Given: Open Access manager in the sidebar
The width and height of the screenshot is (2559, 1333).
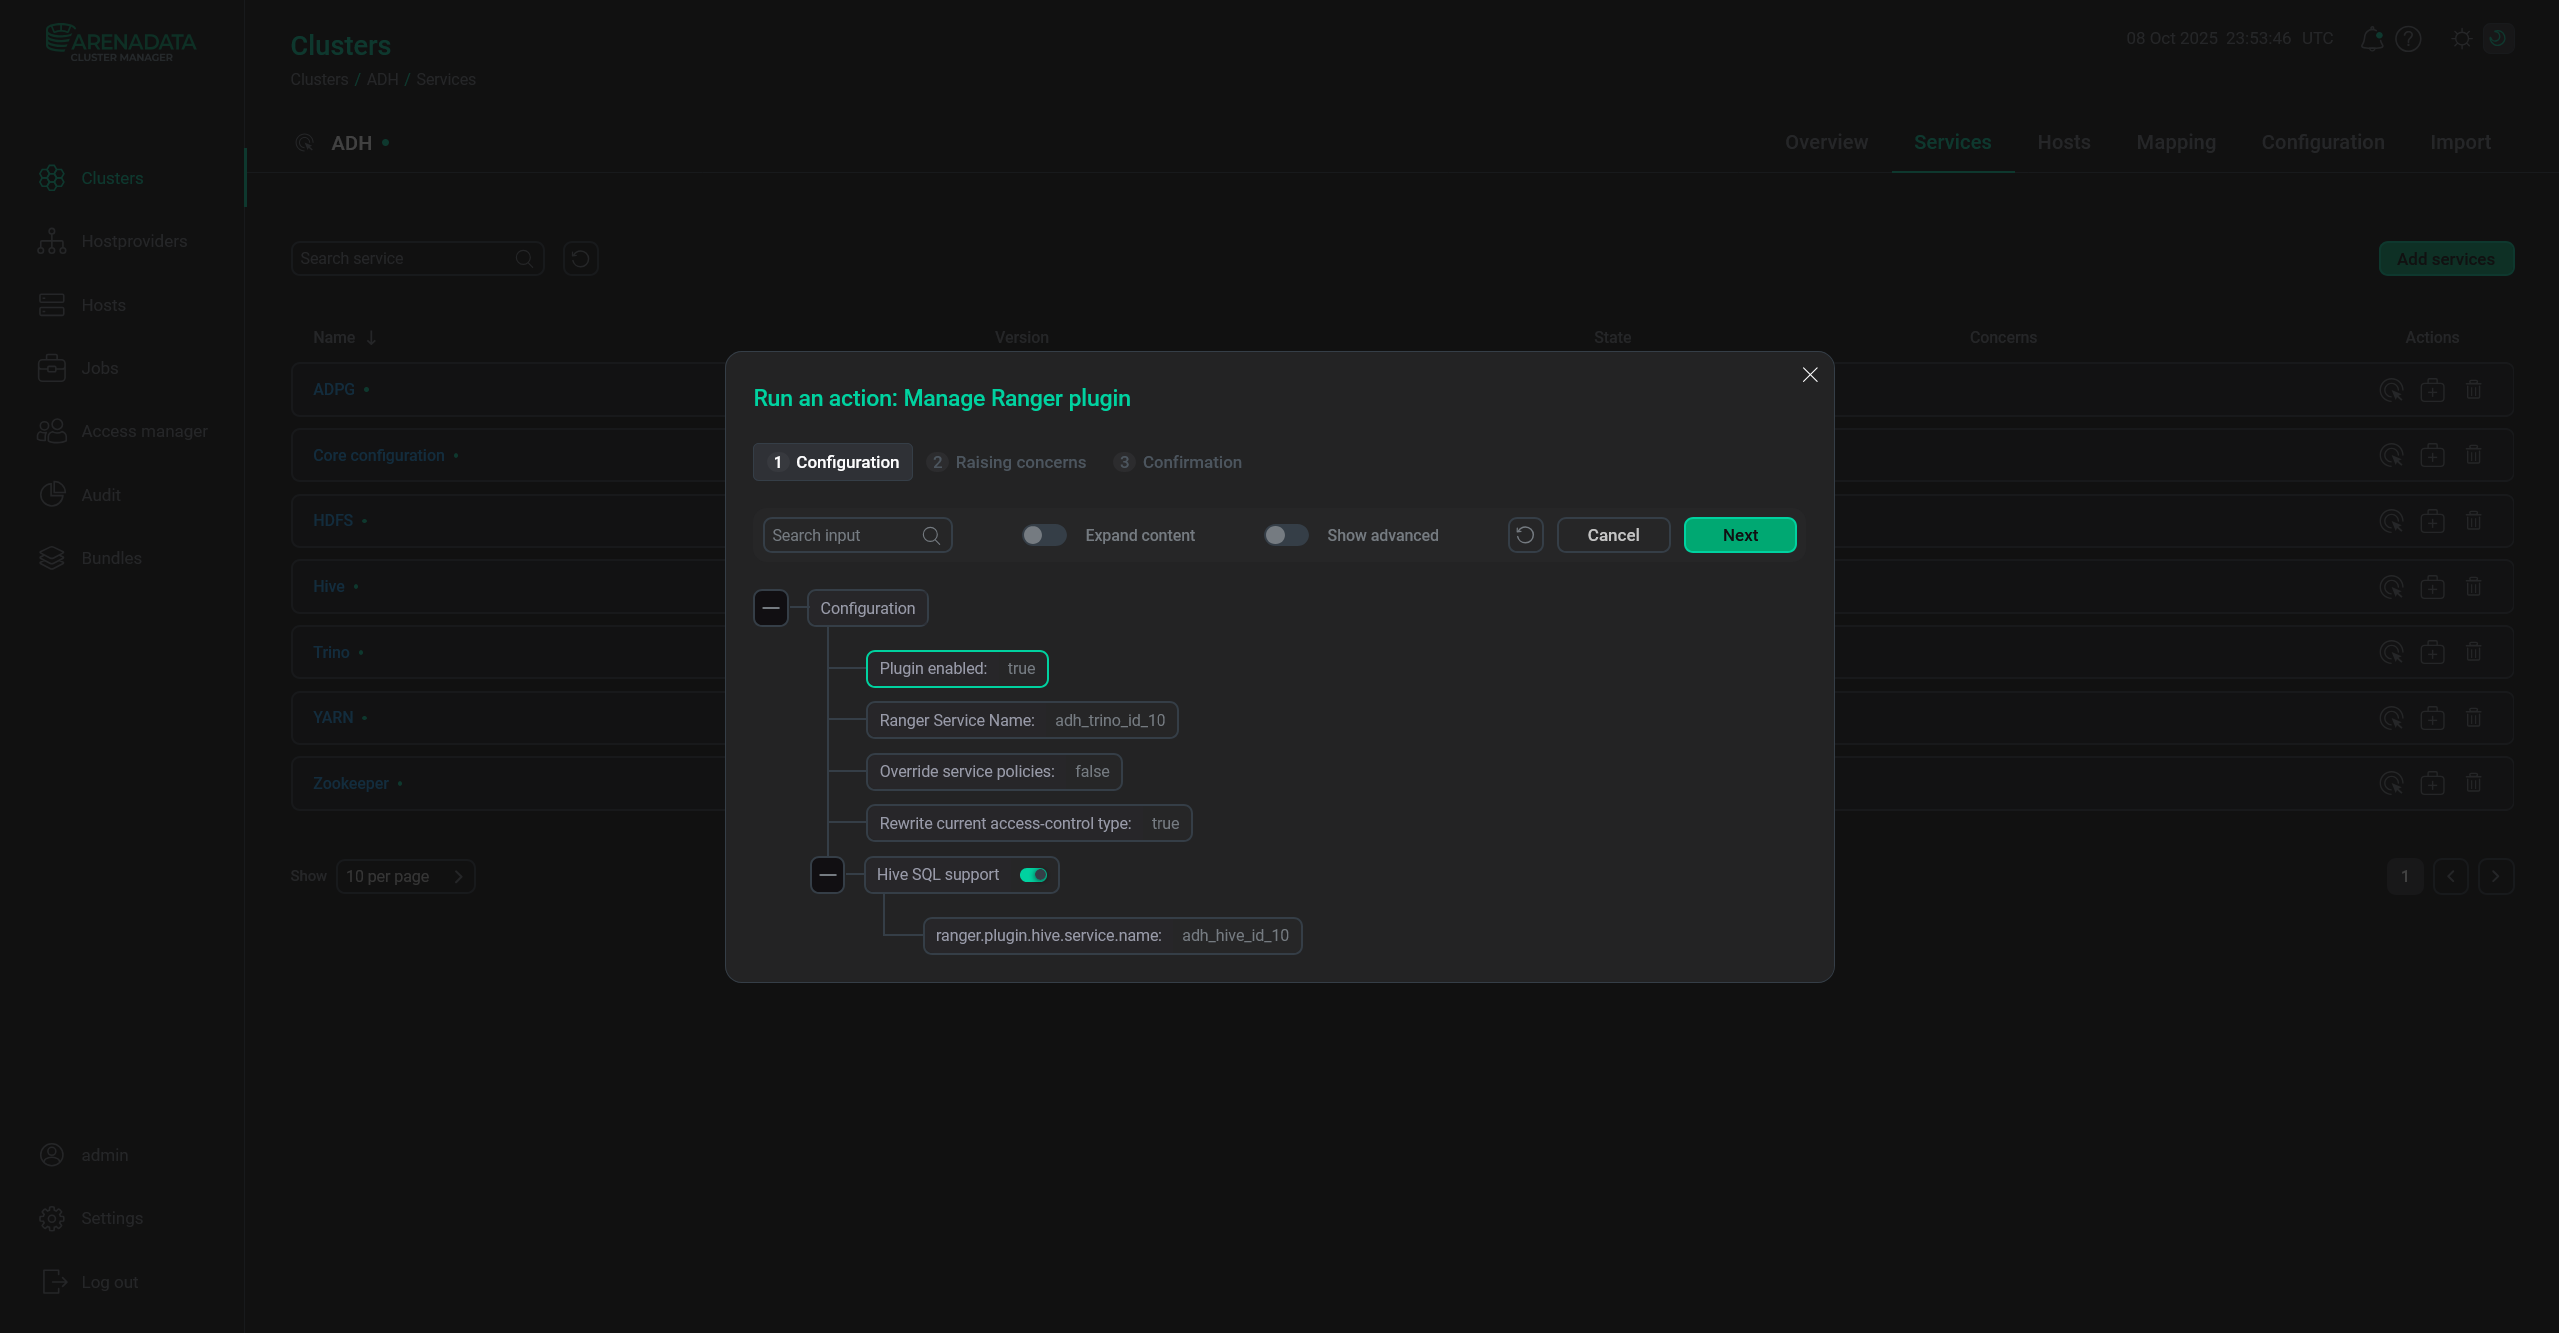Looking at the screenshot, I should 144,431.
